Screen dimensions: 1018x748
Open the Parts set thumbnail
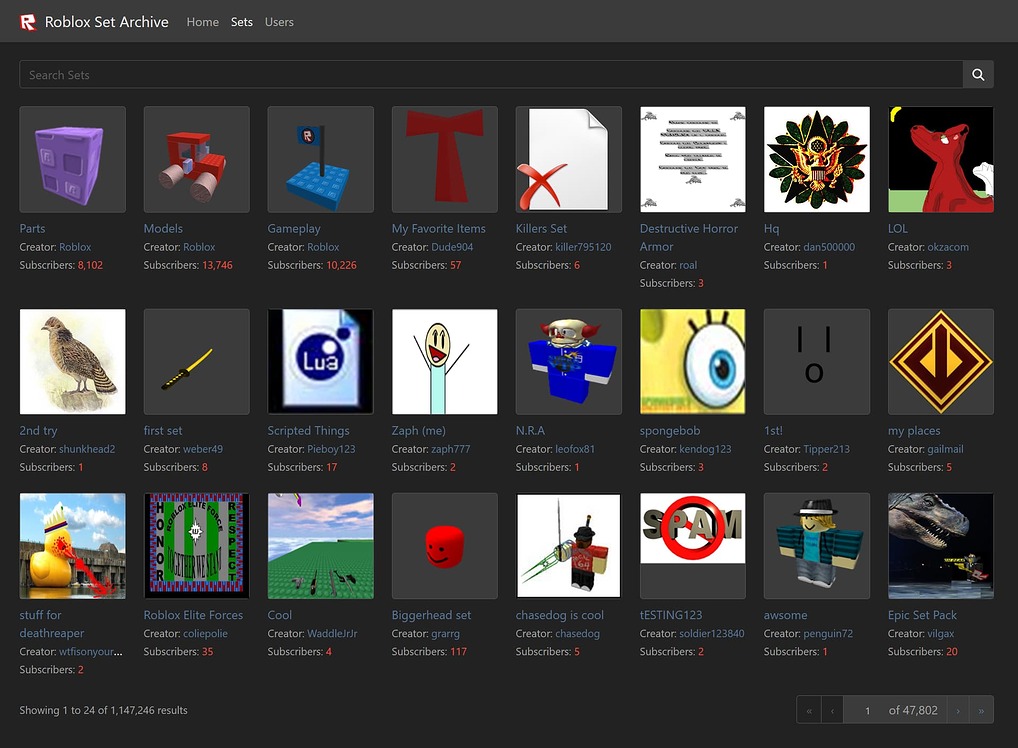[72, 159]
